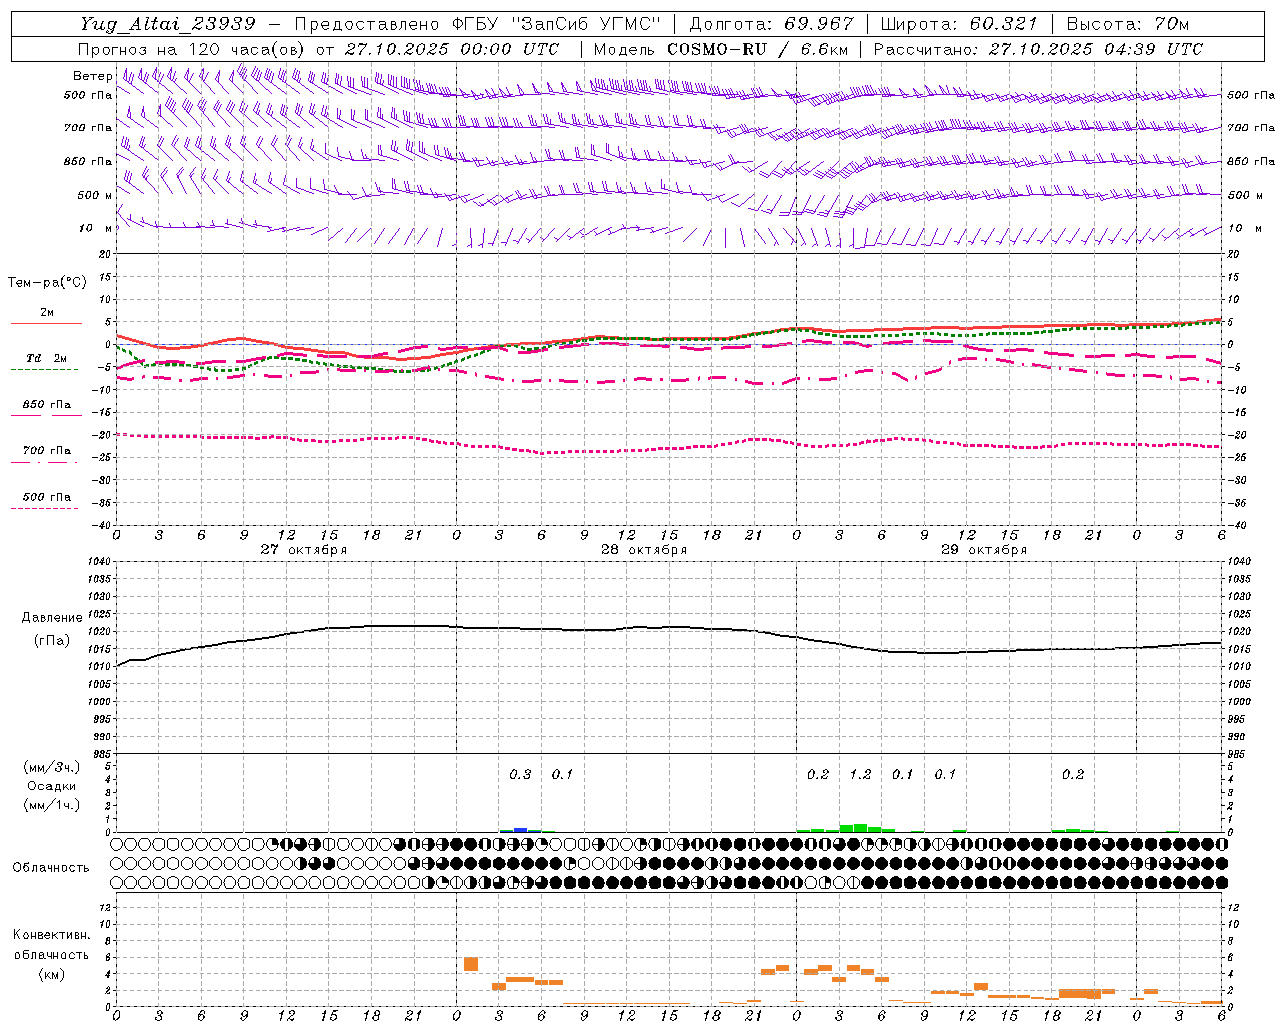The image size is (1280, 1024).
Task: Click the 500 гПа temperature legend entry
Action: point(46,497)
